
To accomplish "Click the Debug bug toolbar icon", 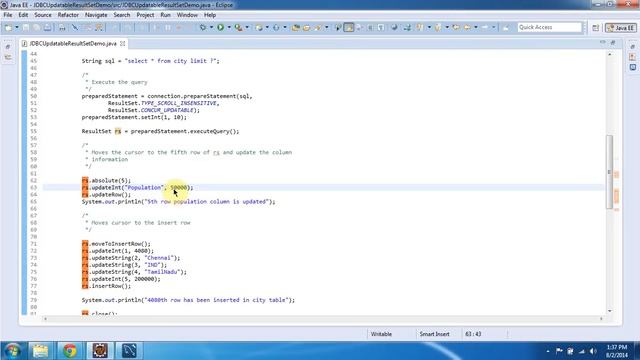I will (202, 27).
